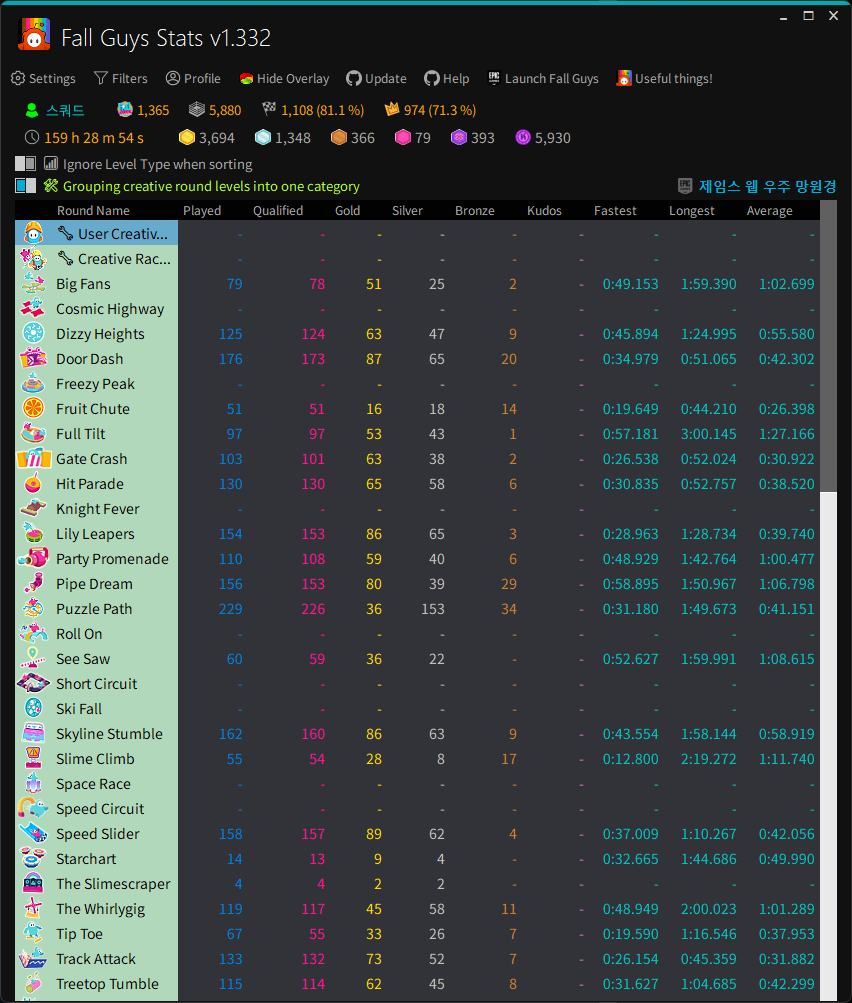Screen dimensions: 852x1003
Task: Click the rounds count 5,880 stat
Action: click(215, 110)
